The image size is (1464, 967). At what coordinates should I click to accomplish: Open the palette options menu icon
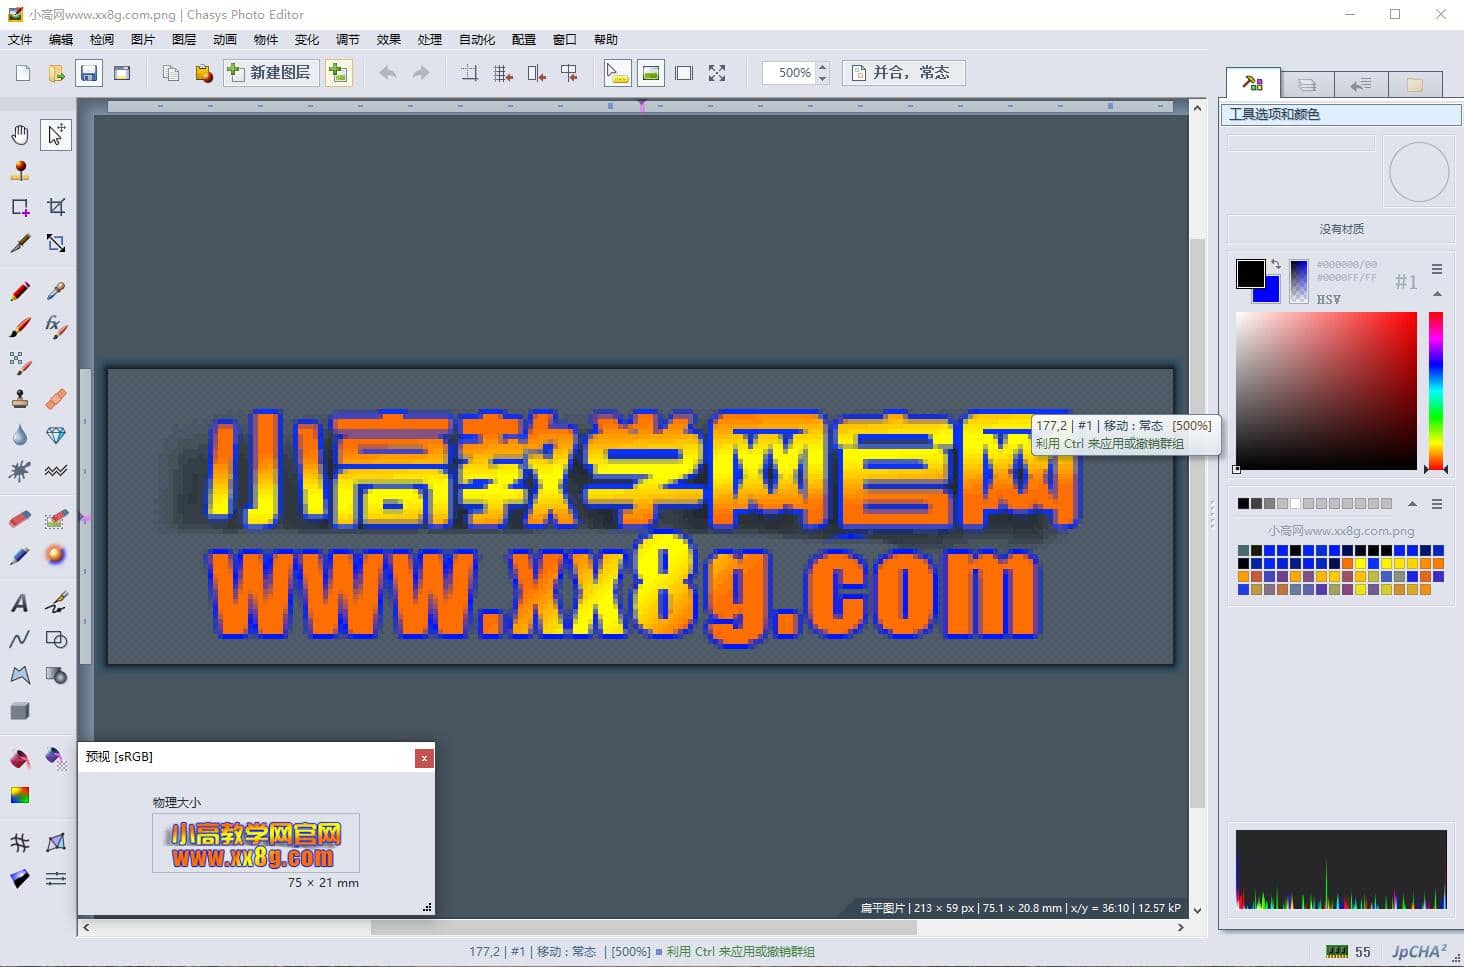click(x=1438, y=503)
